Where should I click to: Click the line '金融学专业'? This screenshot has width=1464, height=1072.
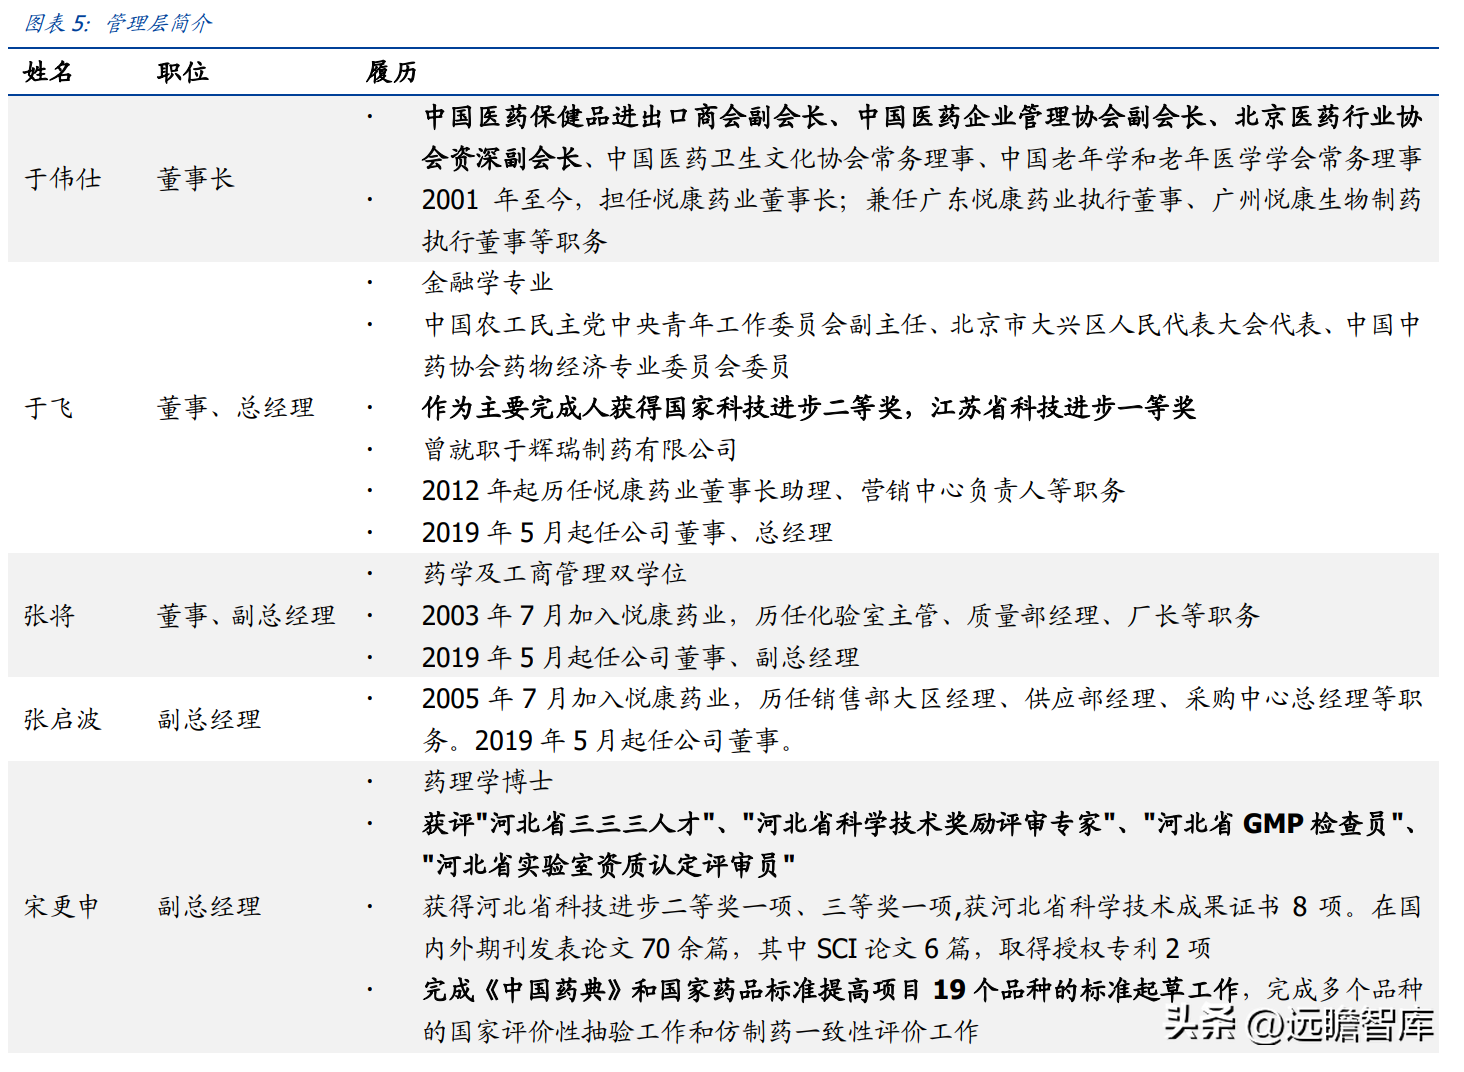[488, 283]
